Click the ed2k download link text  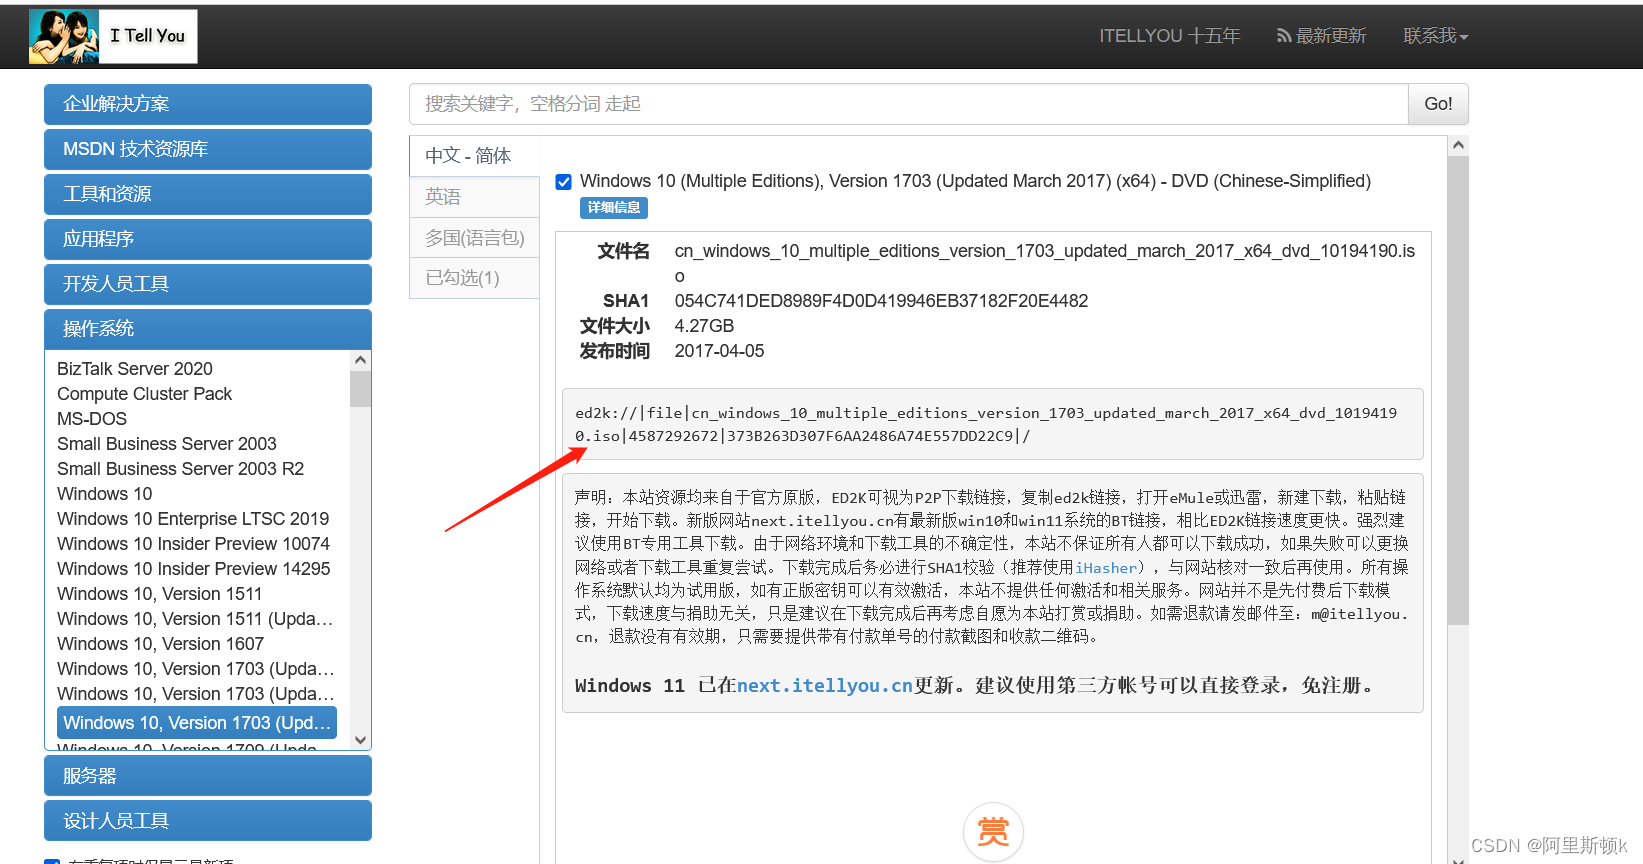[986, 424]
